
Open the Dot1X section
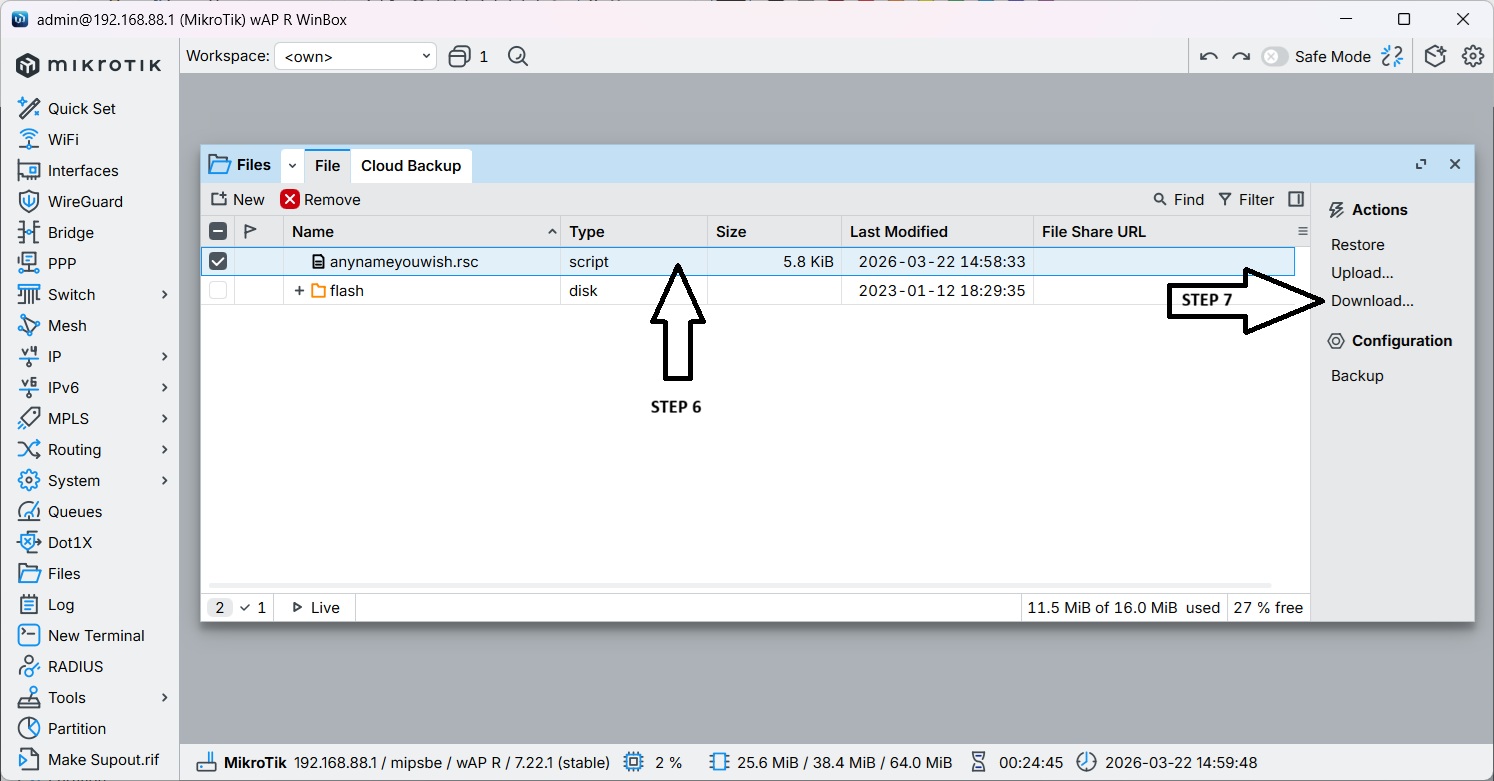pyautogui.click(x=69, y=542)
